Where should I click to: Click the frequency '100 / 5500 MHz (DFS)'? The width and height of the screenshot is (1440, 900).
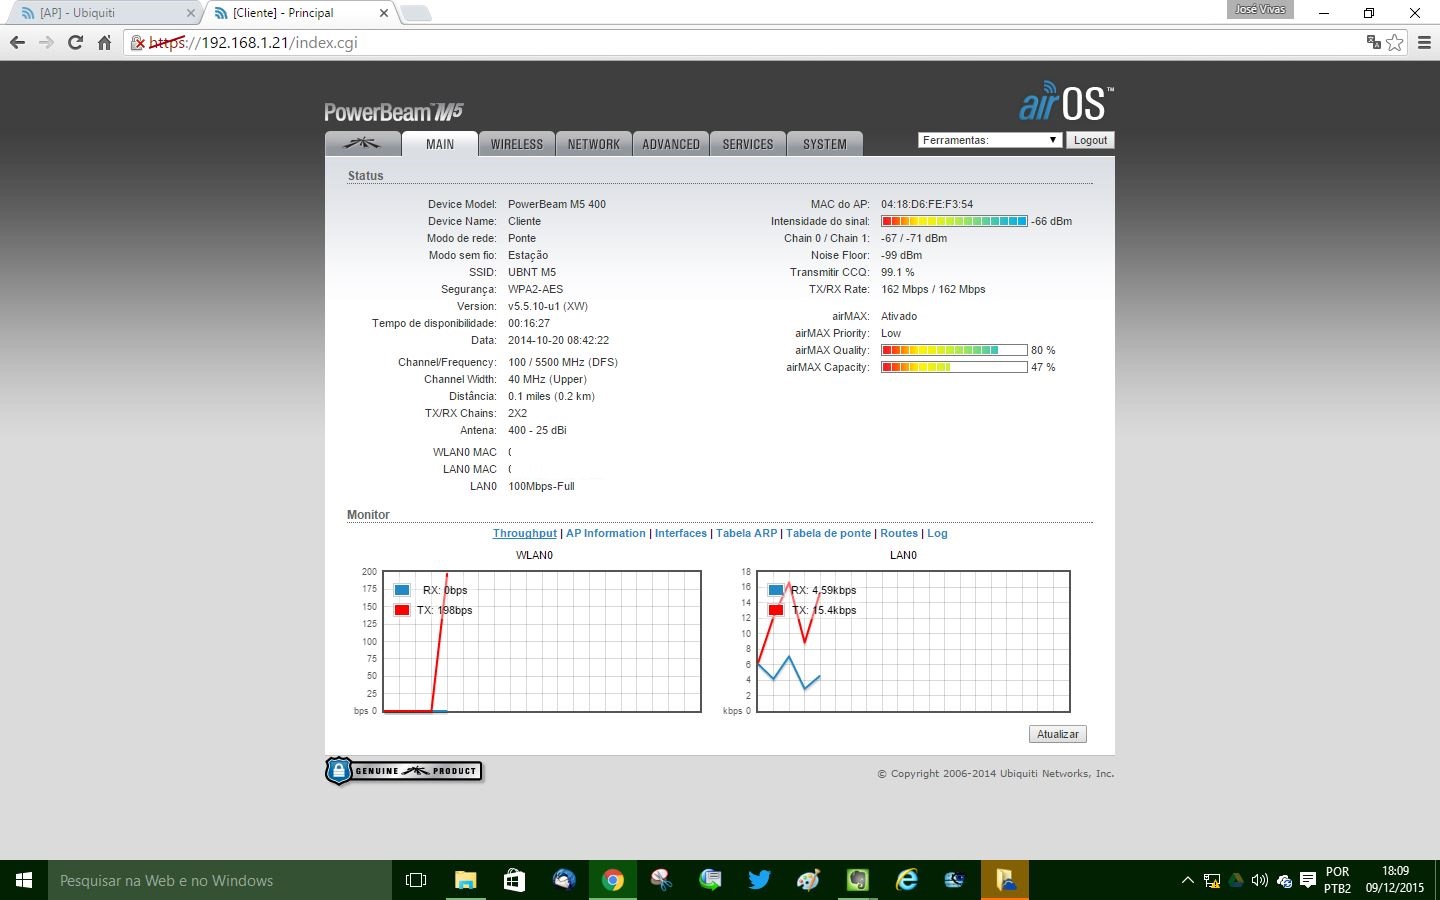tap(563, 362)
